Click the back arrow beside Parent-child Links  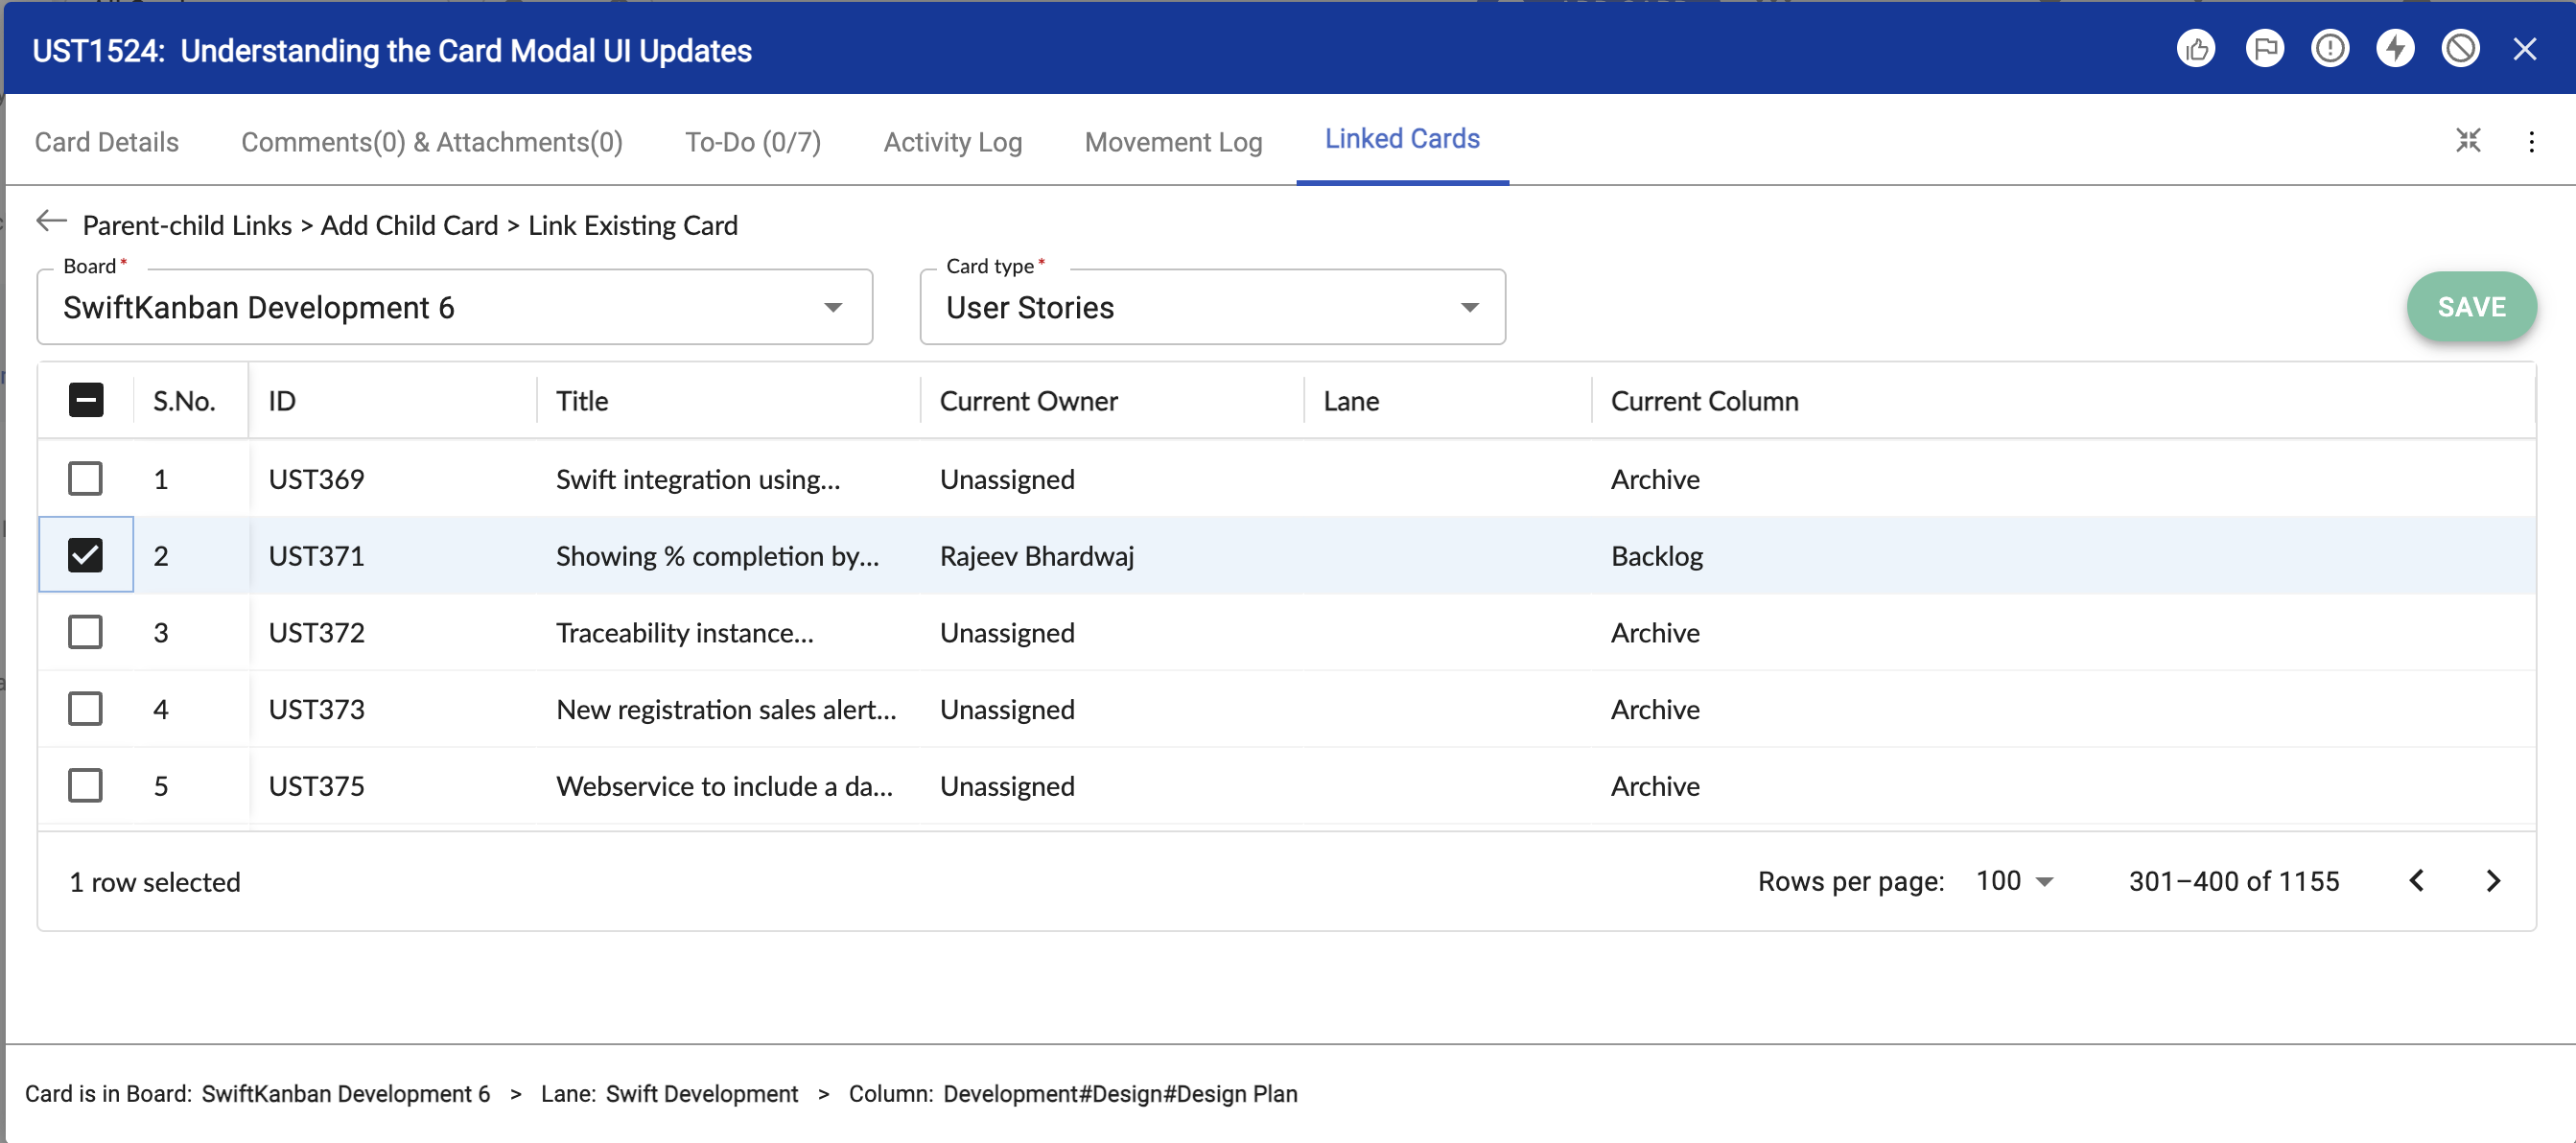51,221
